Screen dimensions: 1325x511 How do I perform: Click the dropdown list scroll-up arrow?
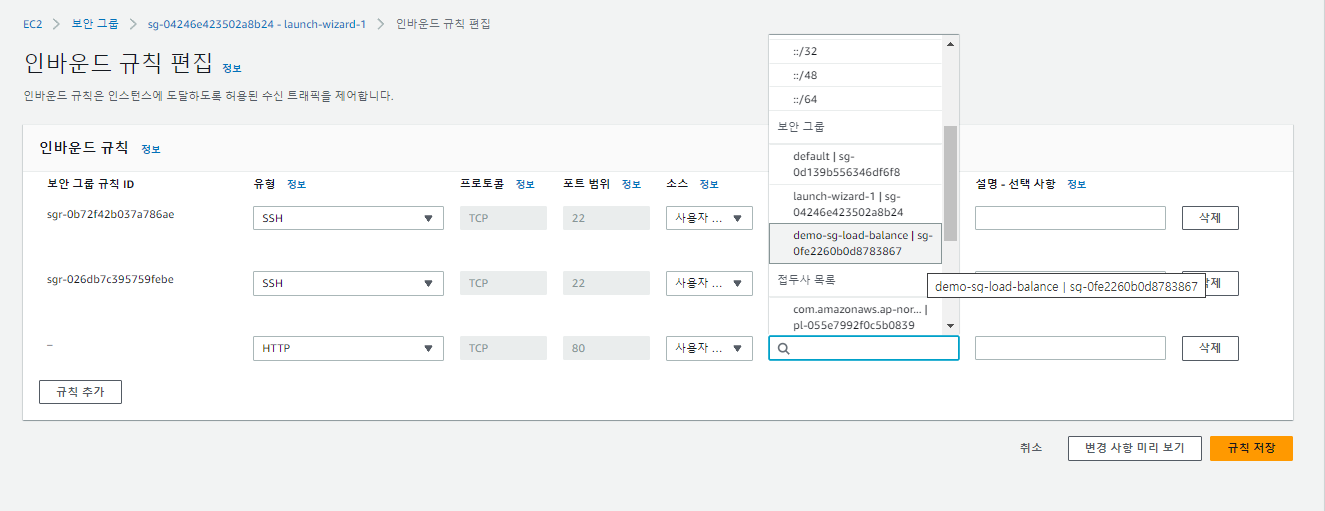click(950, 43)
